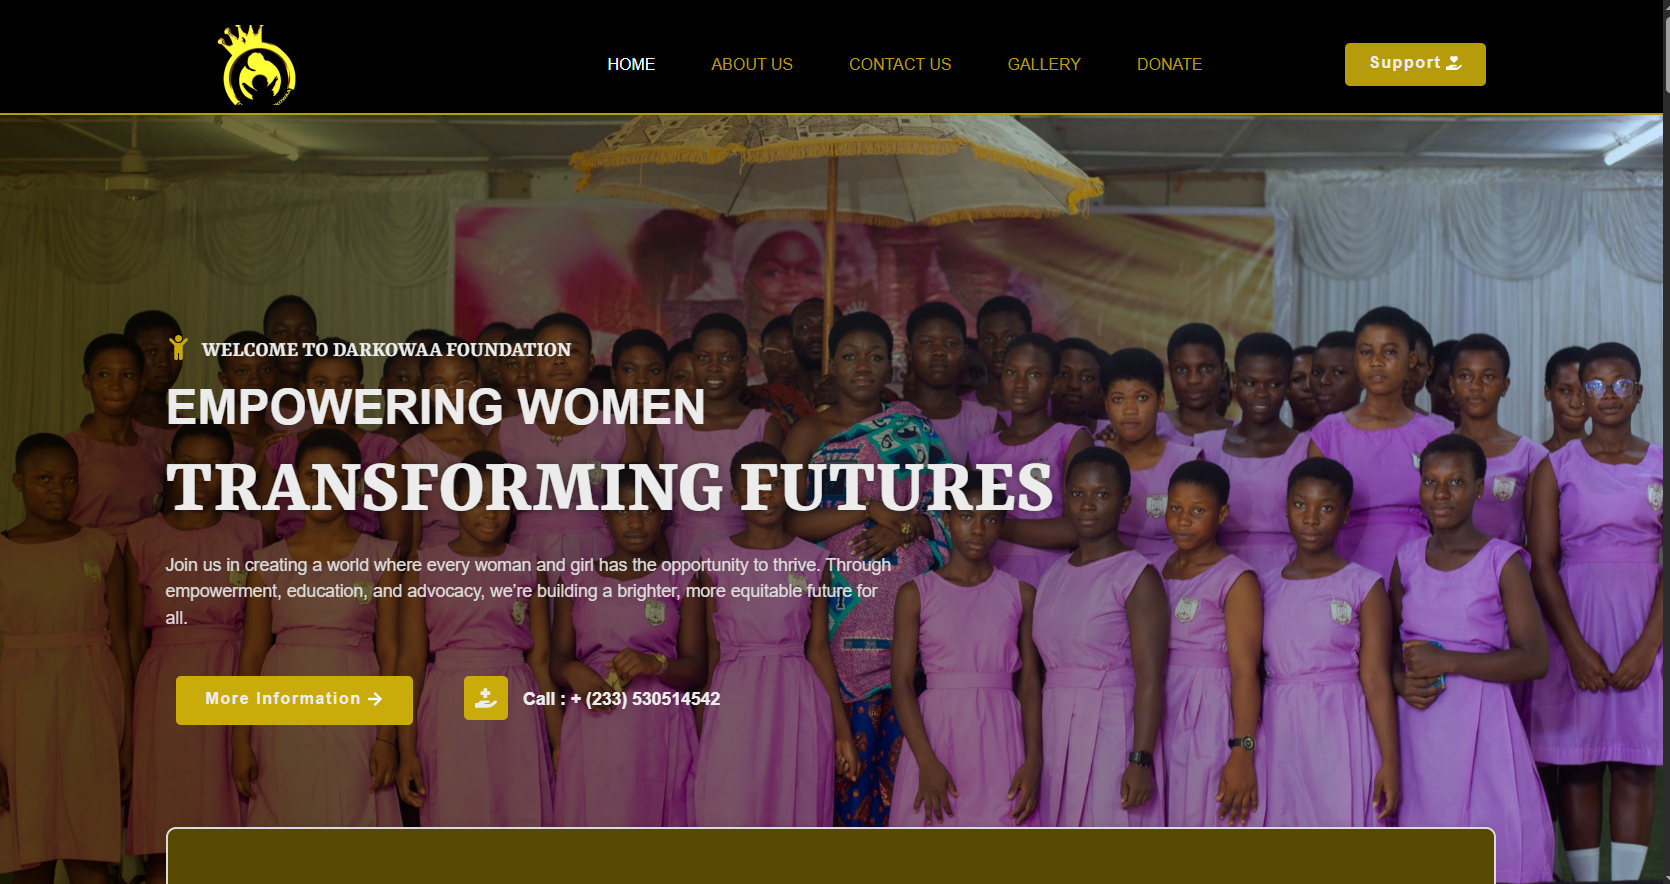Click the page's vertical scrollbar
Viewport: 1670px width, 884px height.
click(1666, 442)
